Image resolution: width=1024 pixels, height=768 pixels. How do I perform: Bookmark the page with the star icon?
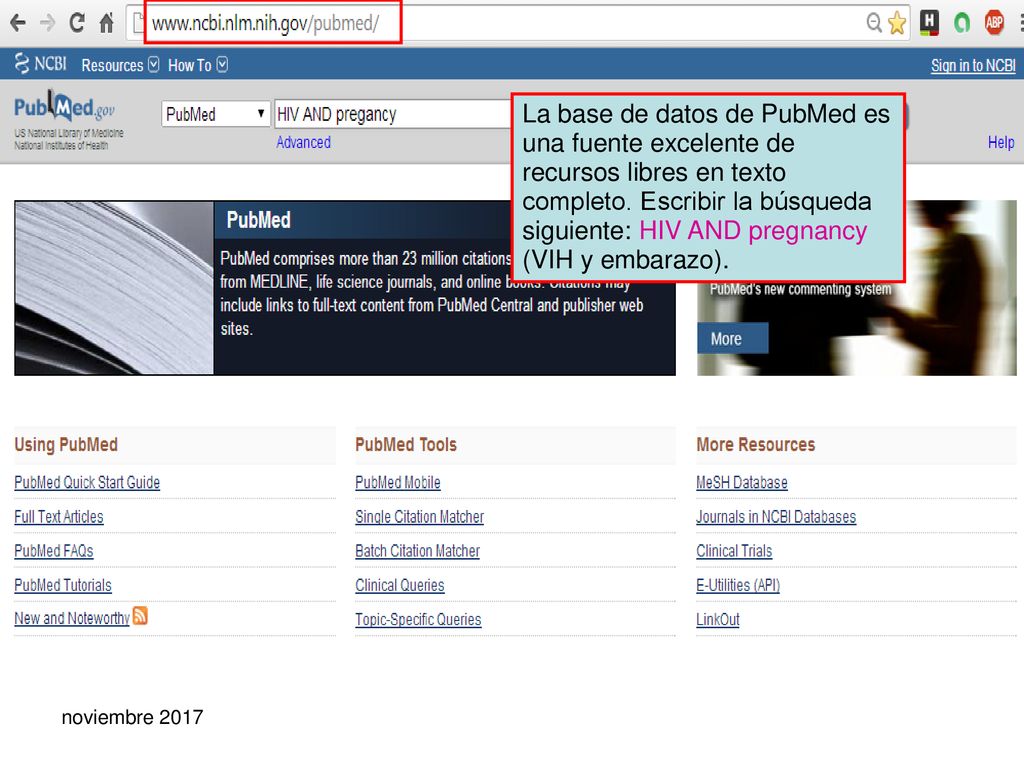tap(897, 23)
